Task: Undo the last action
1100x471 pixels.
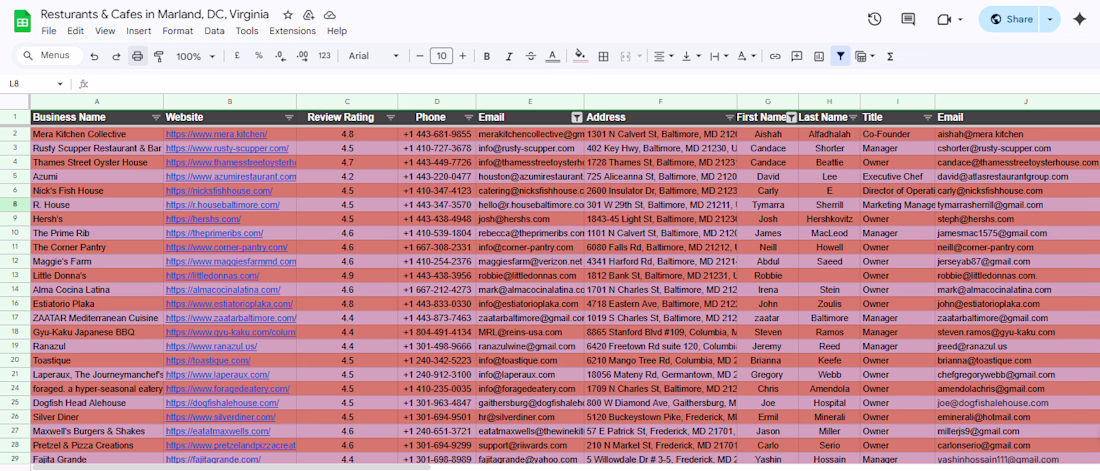Action: [x=94, y=56]
